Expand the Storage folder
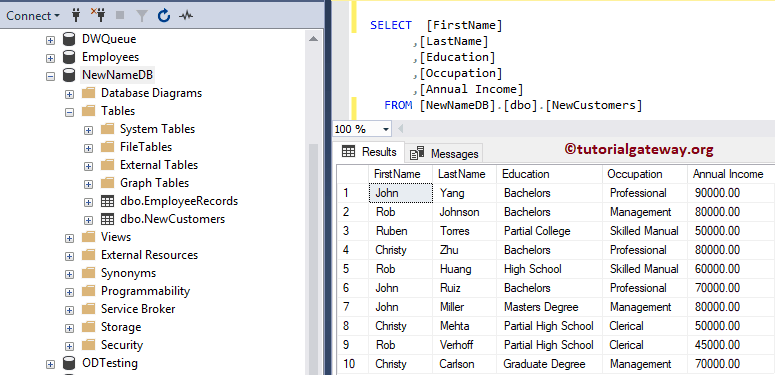Viewport: 775px width, 375px height. coord(69,328)
